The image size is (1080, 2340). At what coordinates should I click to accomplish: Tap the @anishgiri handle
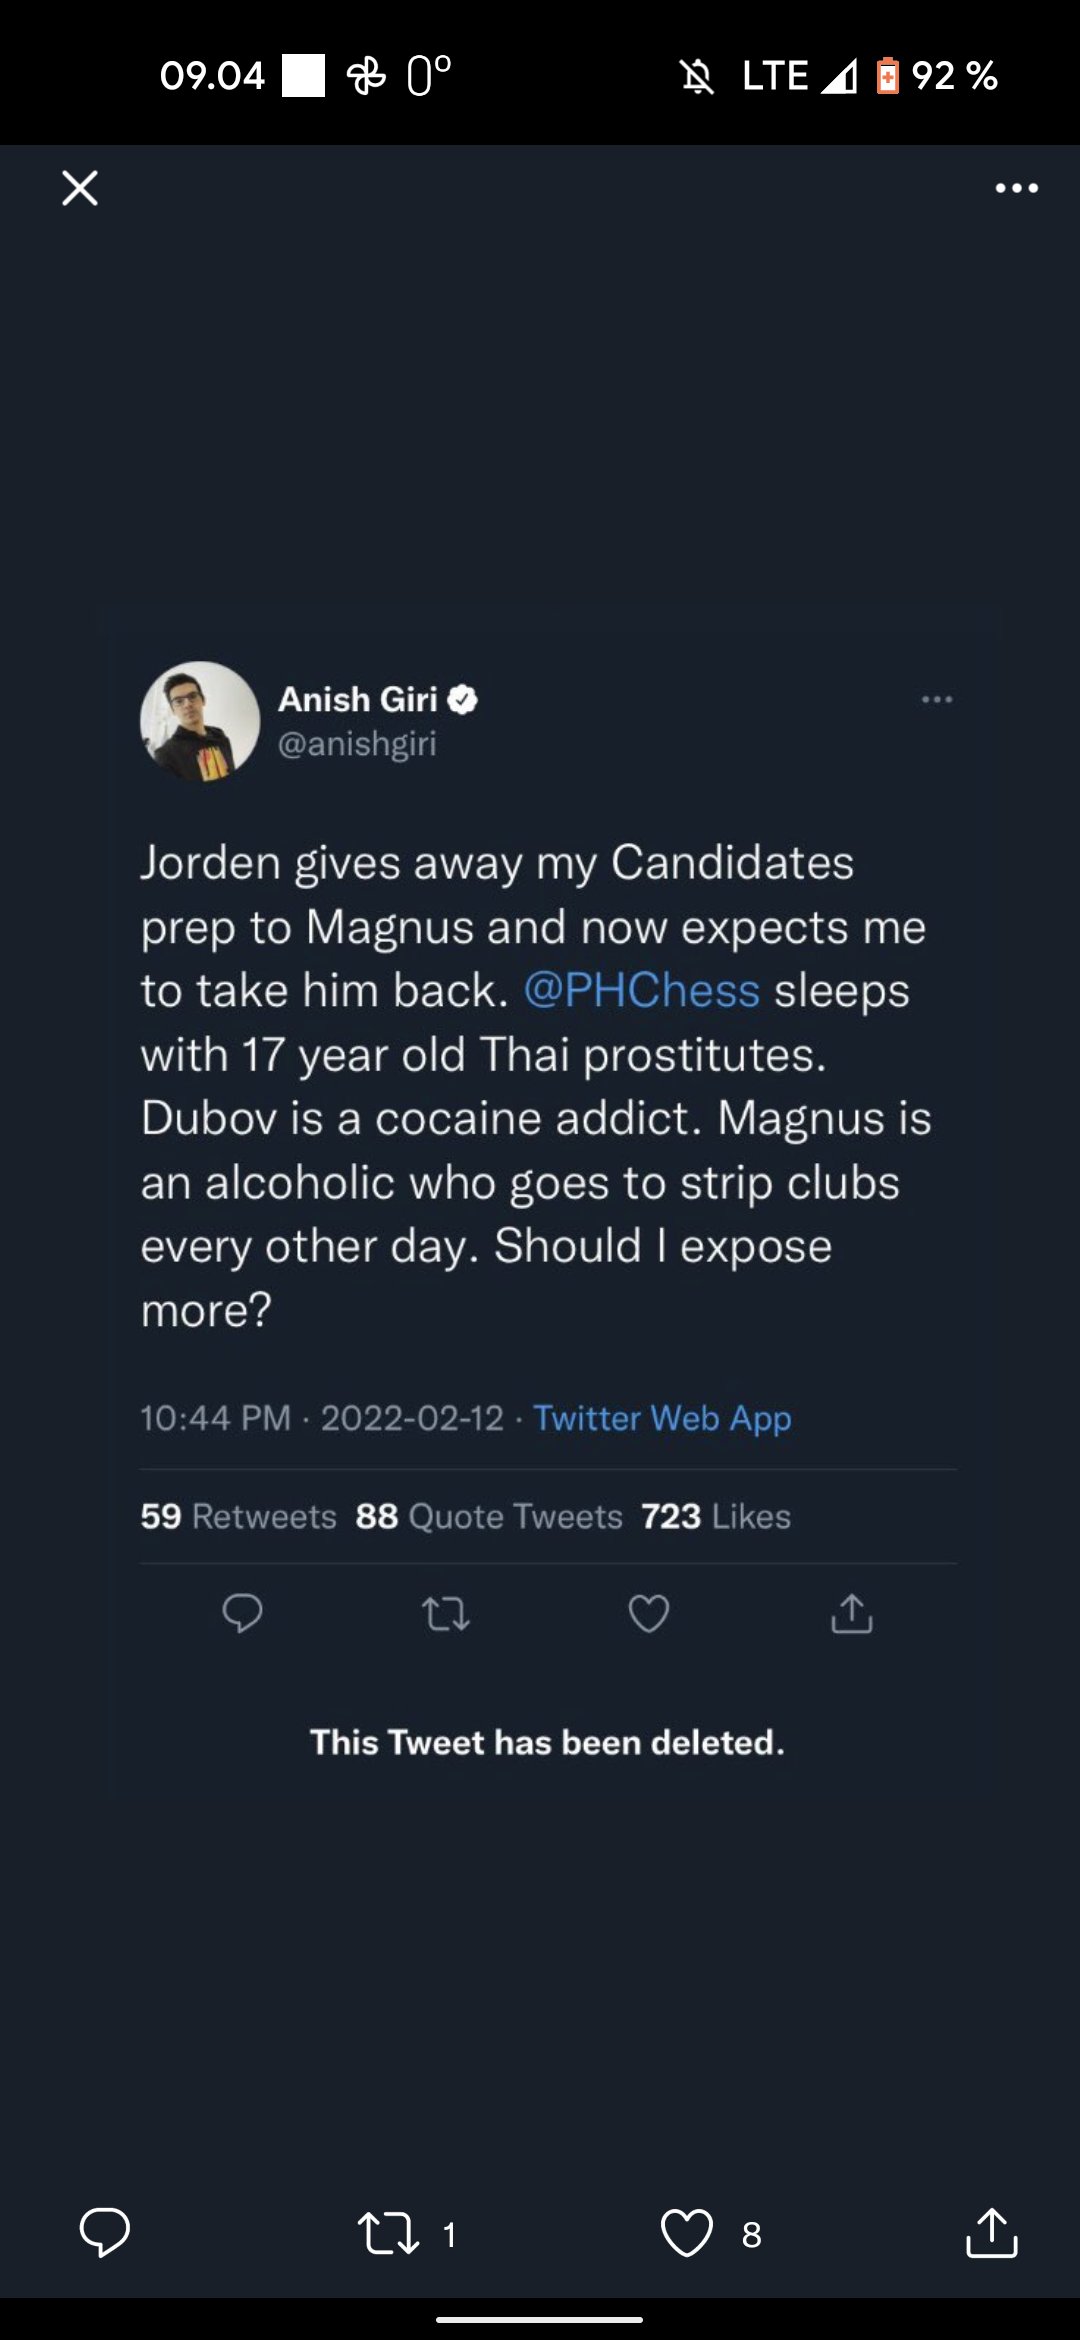pos(357,744)
